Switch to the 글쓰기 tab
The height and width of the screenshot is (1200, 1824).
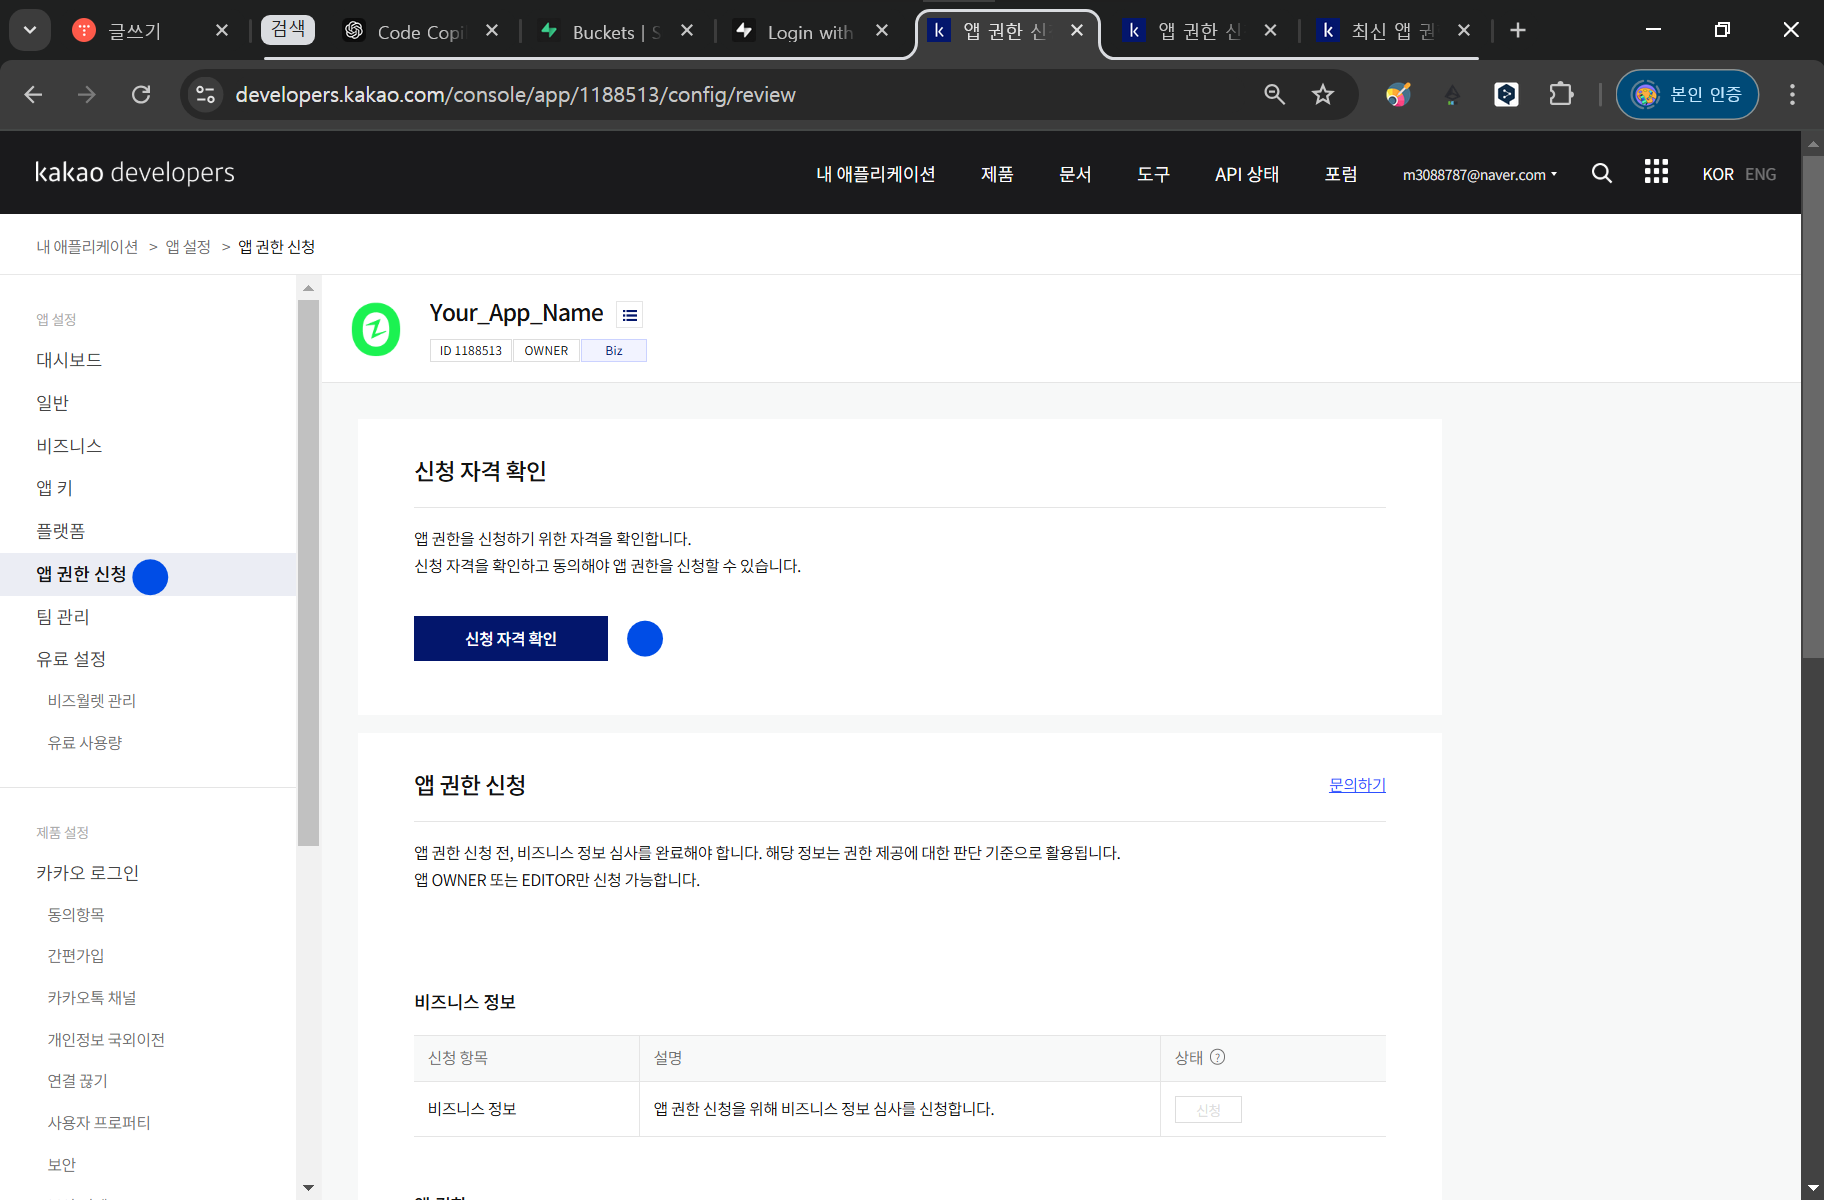click(135, 31)
